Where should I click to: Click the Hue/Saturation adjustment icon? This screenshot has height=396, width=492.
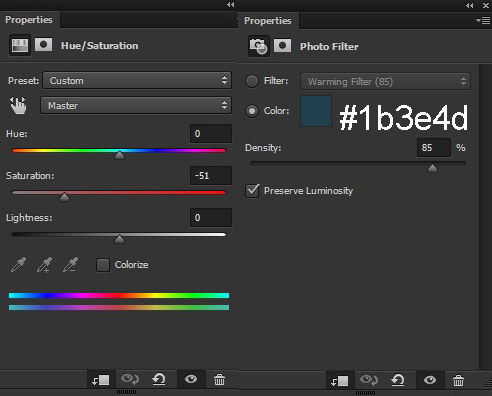(x=20, y=45)
